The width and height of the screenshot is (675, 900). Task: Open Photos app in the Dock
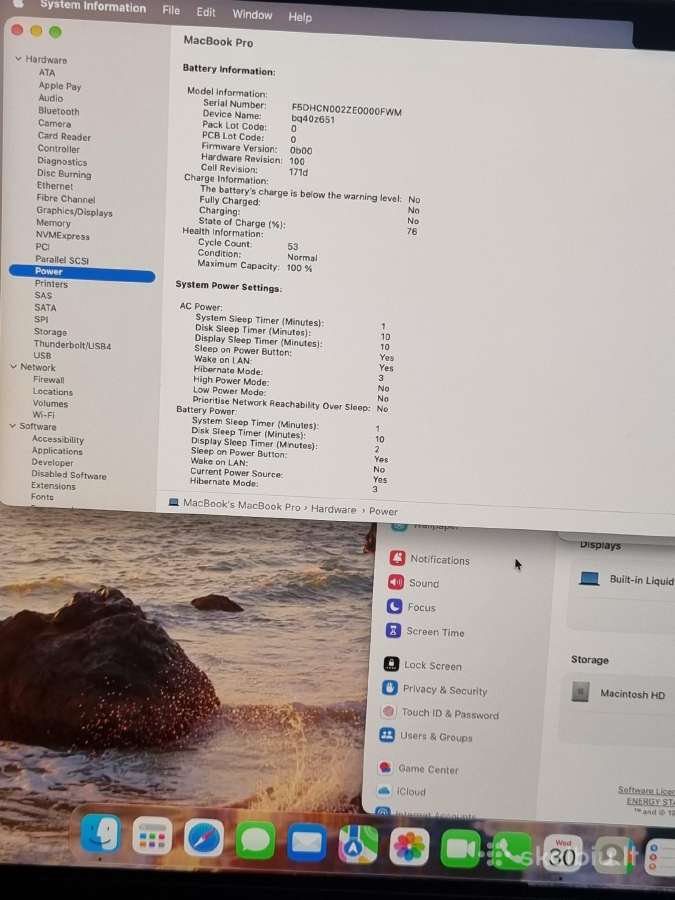coord(409,847)
